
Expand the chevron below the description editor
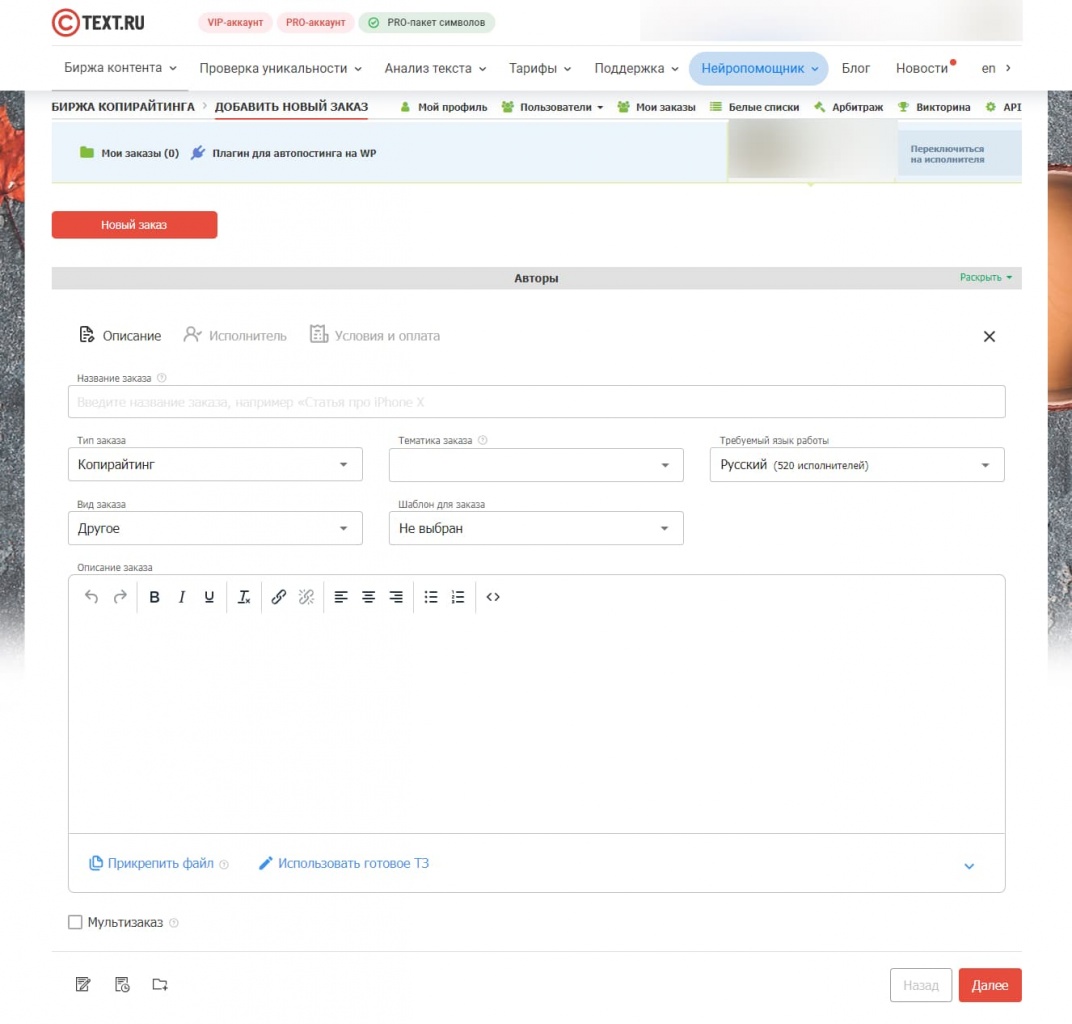(x=969, y=866)
